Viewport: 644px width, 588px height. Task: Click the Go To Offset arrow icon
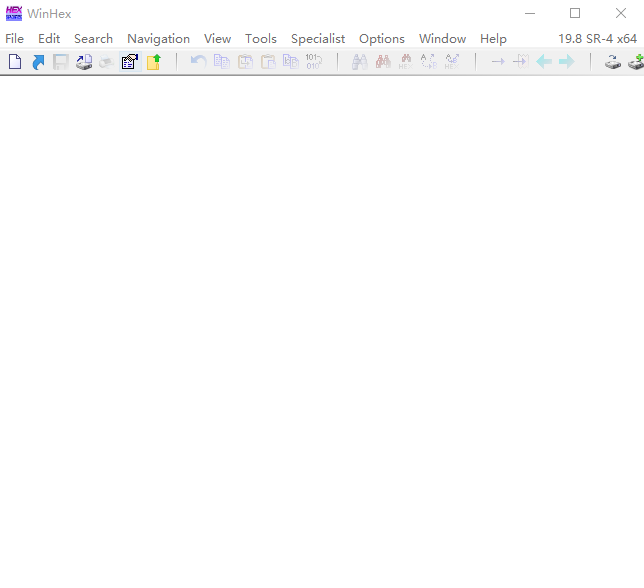[498, 62]
